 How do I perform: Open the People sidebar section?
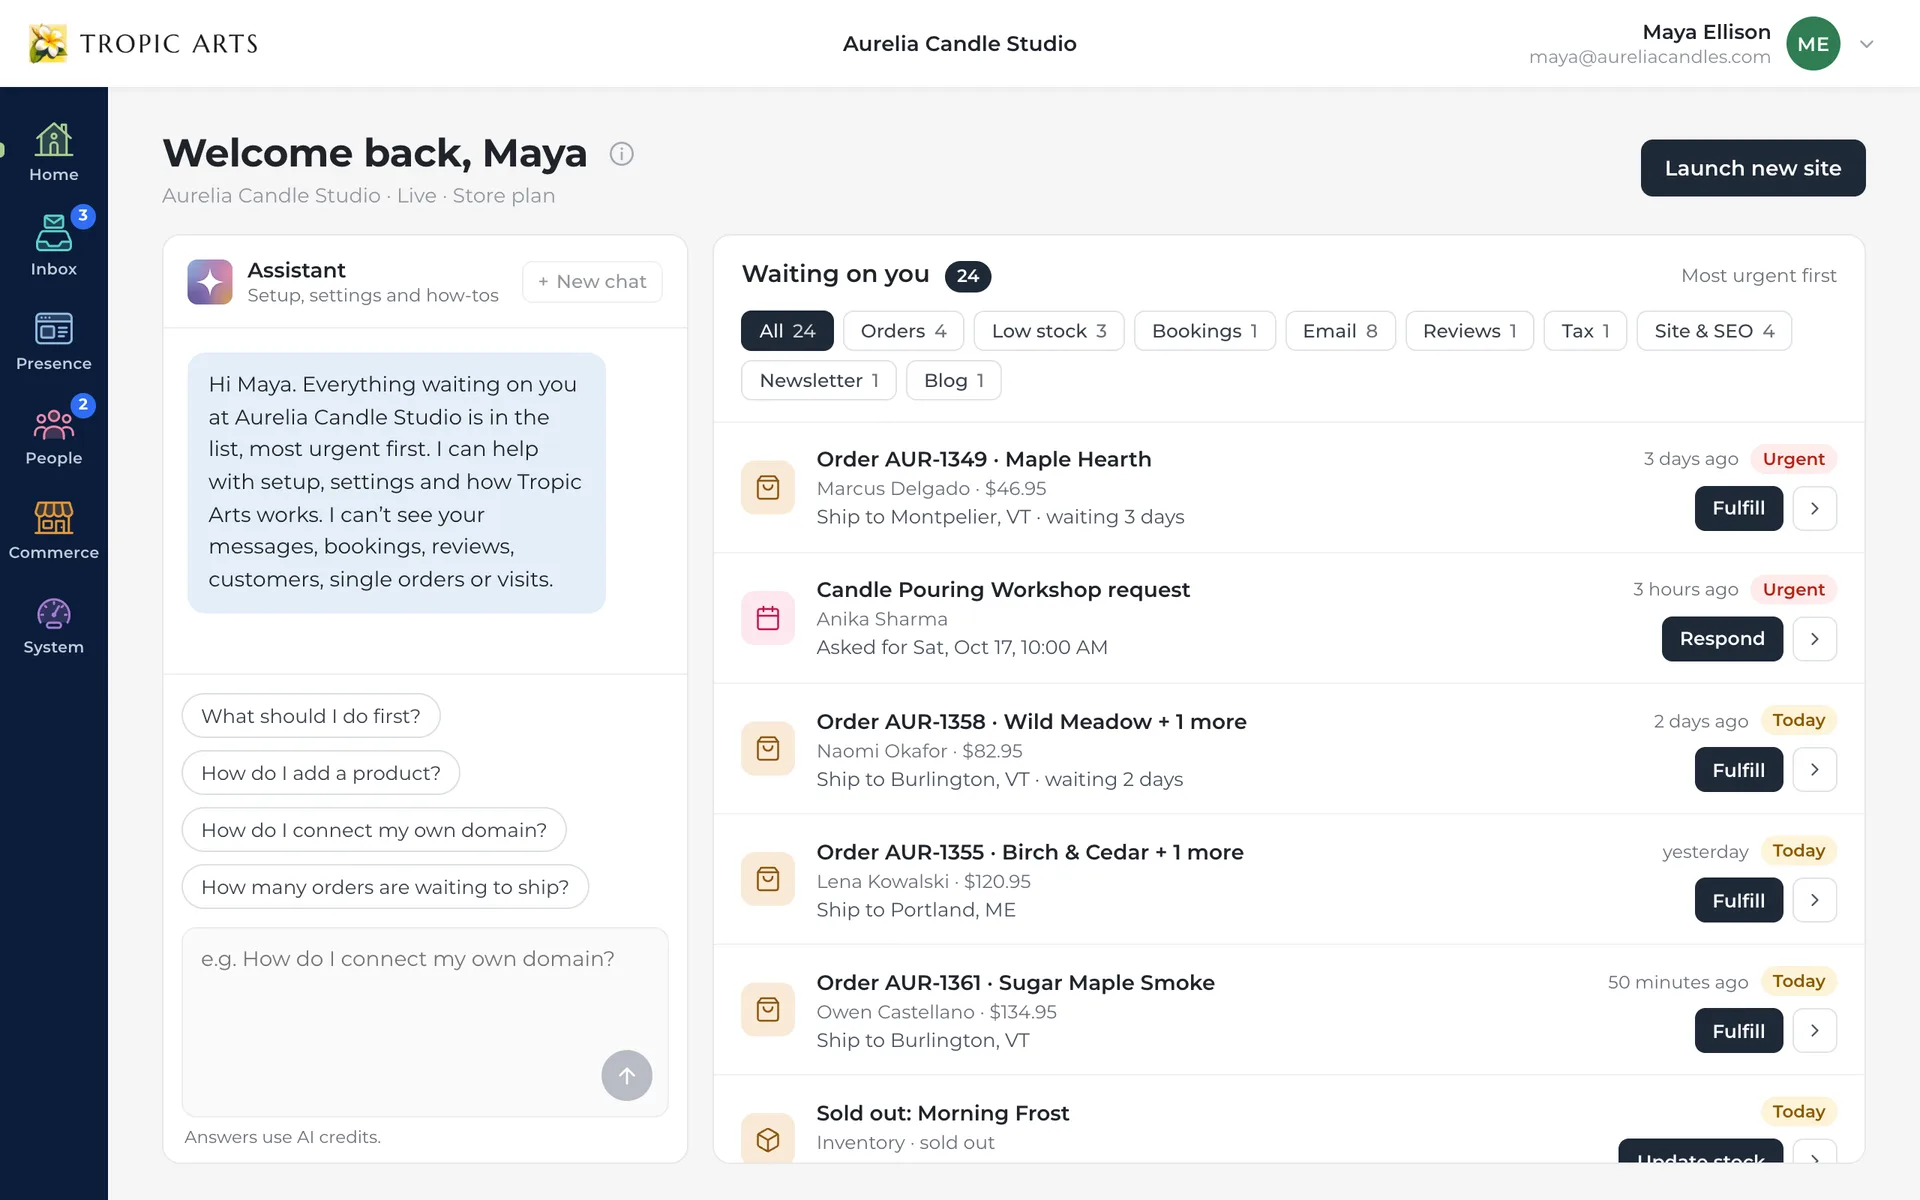pyautogui.click(x=54, y=436)
